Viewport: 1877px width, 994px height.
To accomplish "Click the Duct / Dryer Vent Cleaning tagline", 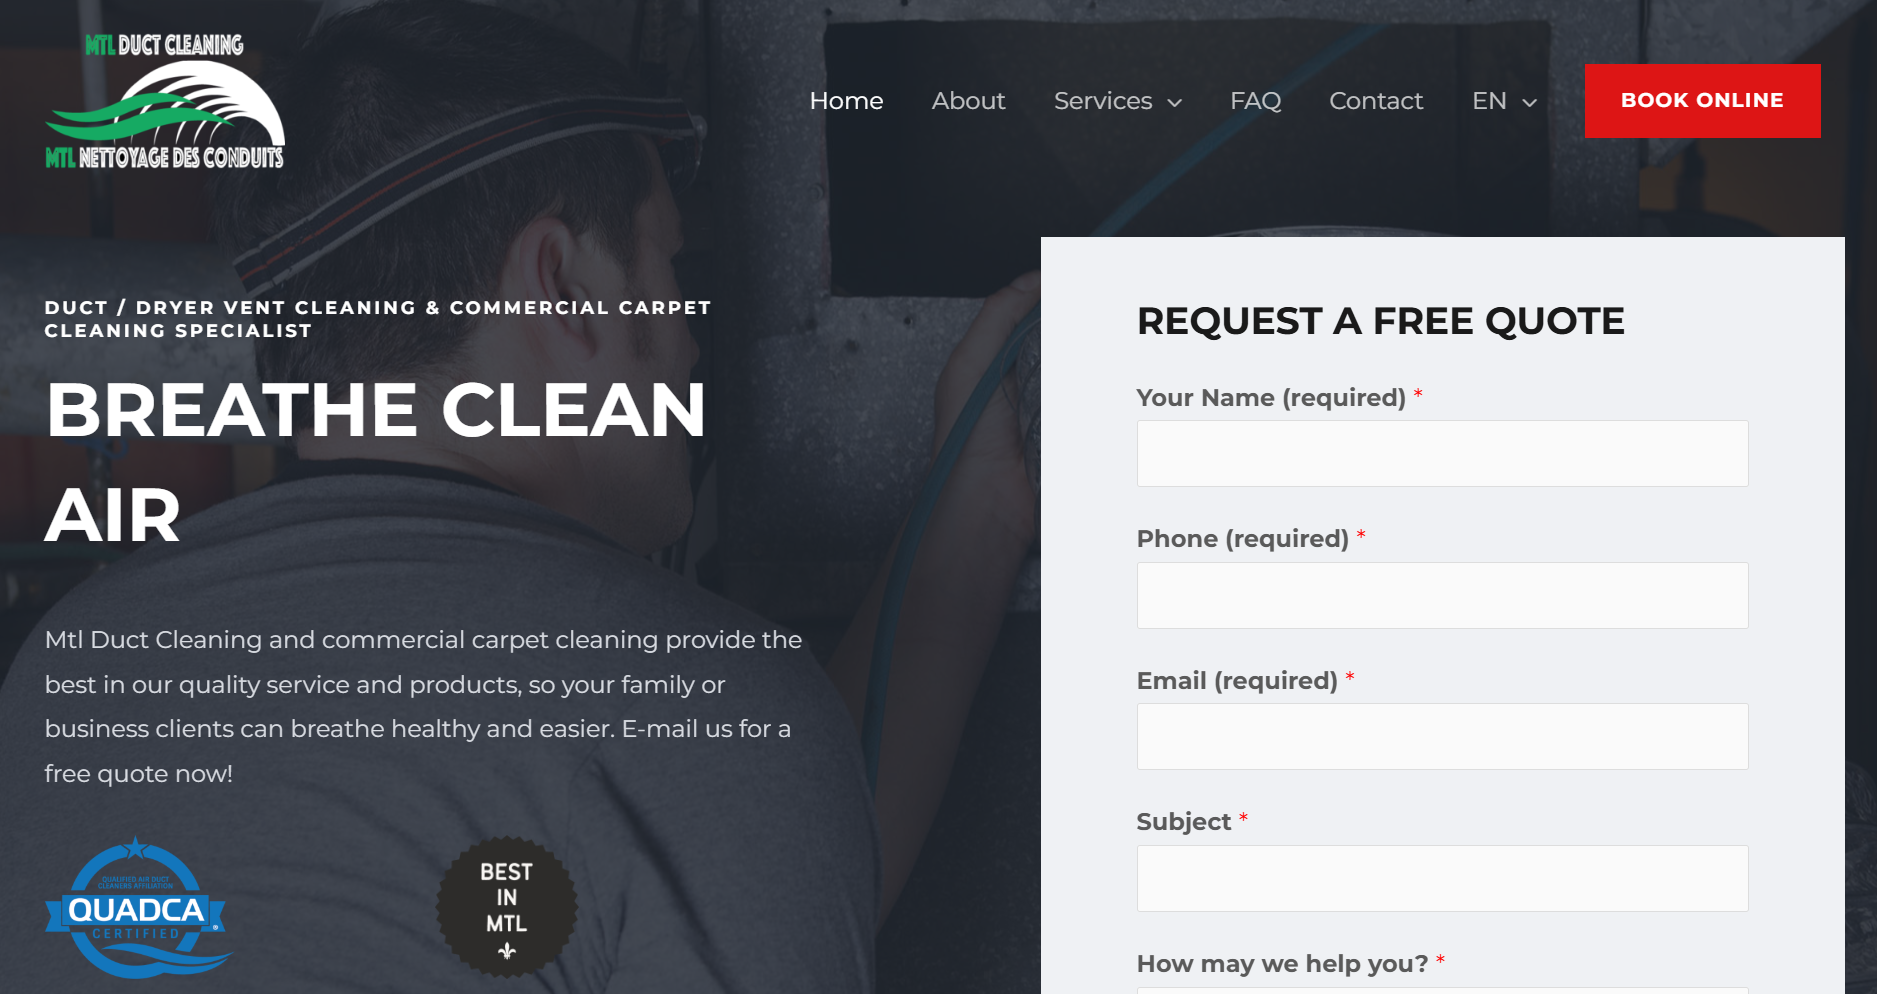I will (x=378, y=319).
